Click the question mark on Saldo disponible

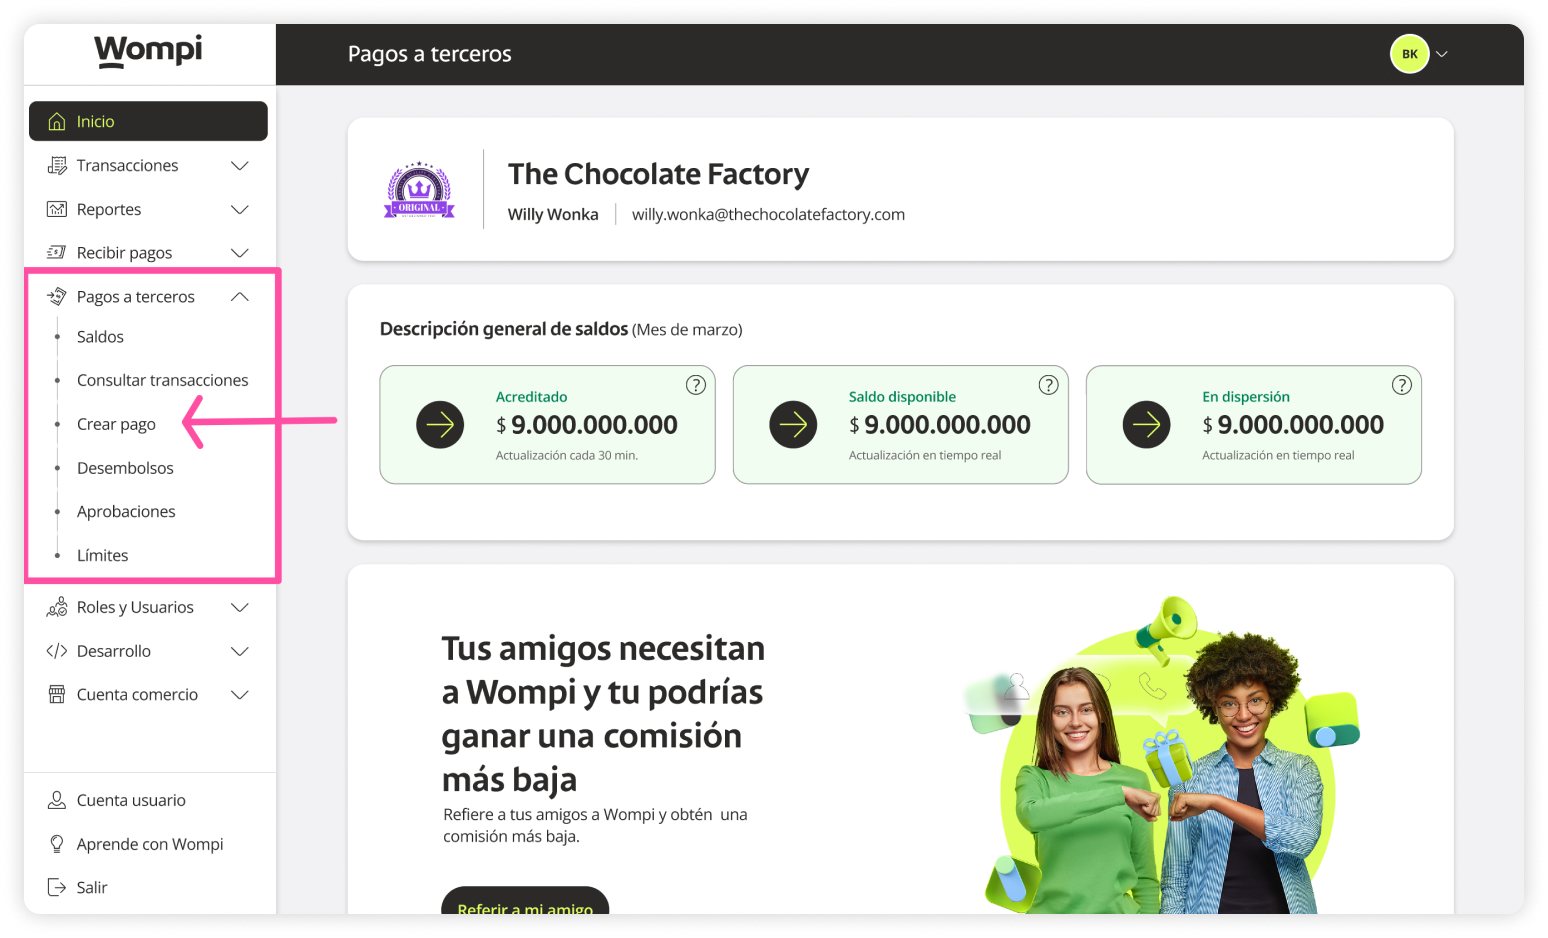pyautogui.click(x=1048, y=384)
